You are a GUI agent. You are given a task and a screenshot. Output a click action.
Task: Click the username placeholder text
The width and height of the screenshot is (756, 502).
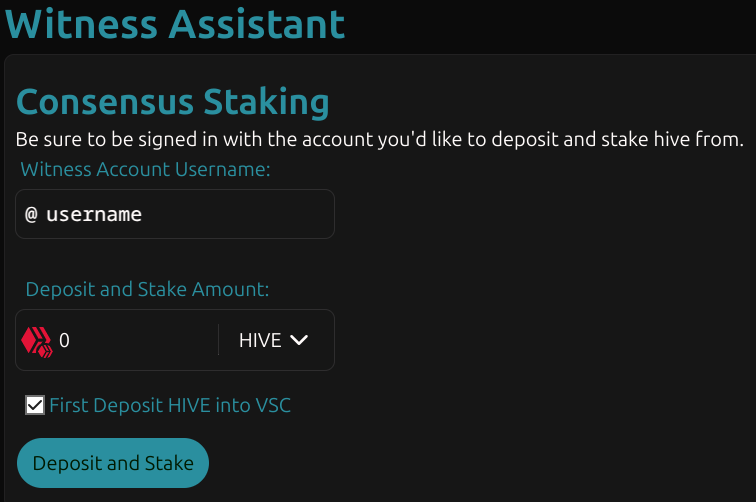[x=94, y=214]
